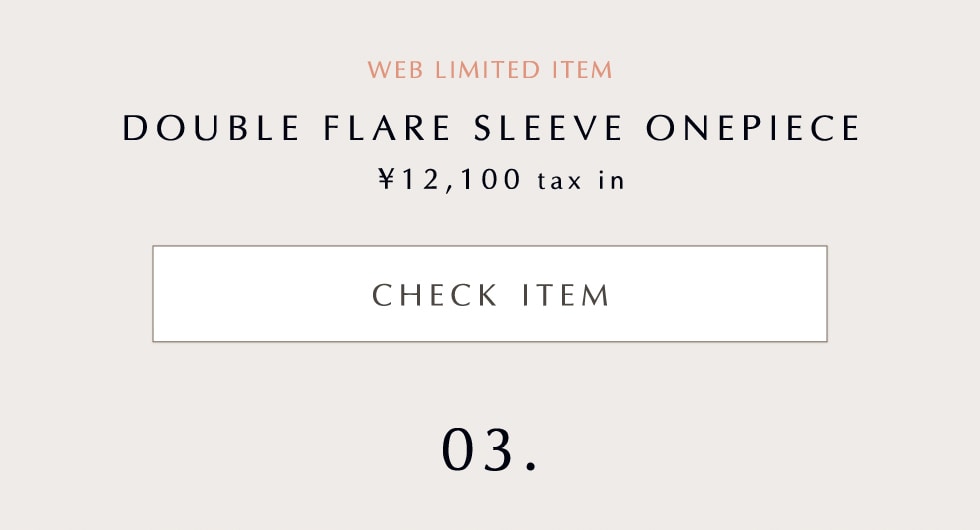Open the Double Flare Sleeve Onepiece title

coord(490,129)
